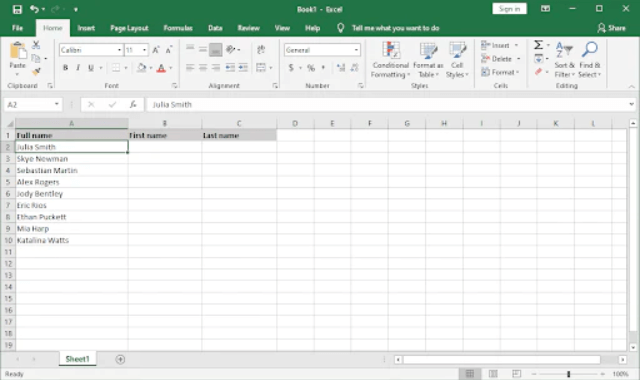Apply a fill color from the paint bucket
Viewport: 640px width, 380px height.
pyautogui.click(x=141, y=68)
